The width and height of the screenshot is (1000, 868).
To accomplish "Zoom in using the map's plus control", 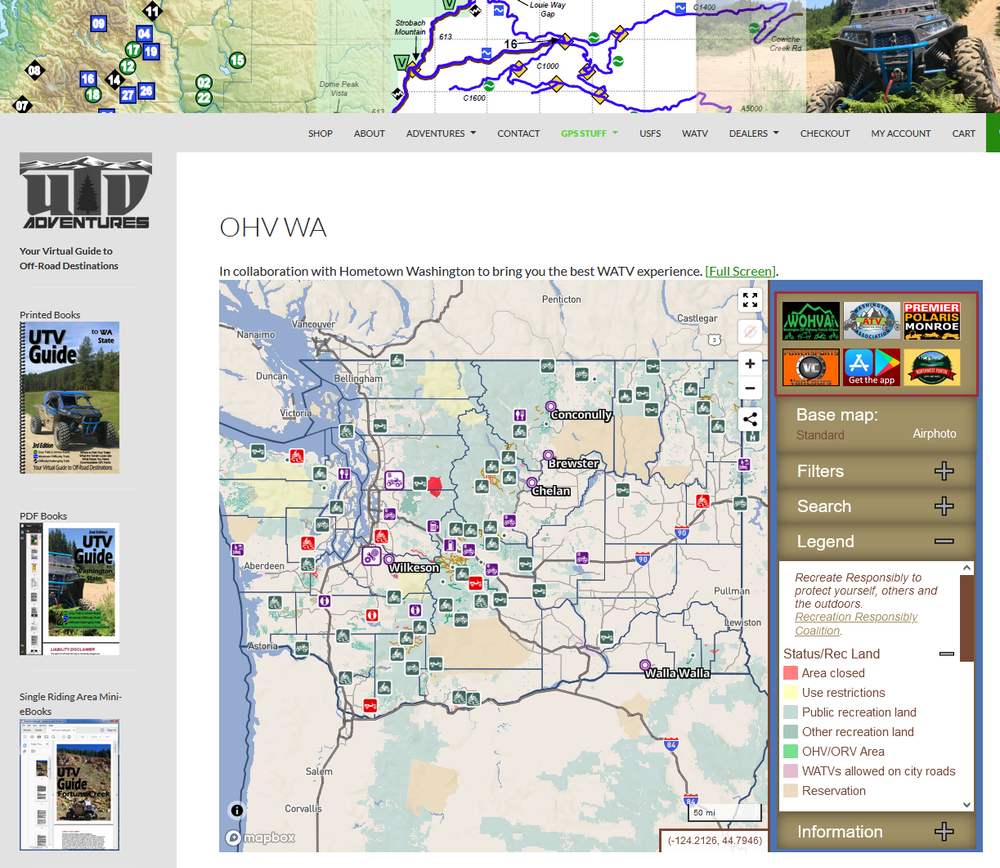I will pyautogui.click(x=750, y=363).
